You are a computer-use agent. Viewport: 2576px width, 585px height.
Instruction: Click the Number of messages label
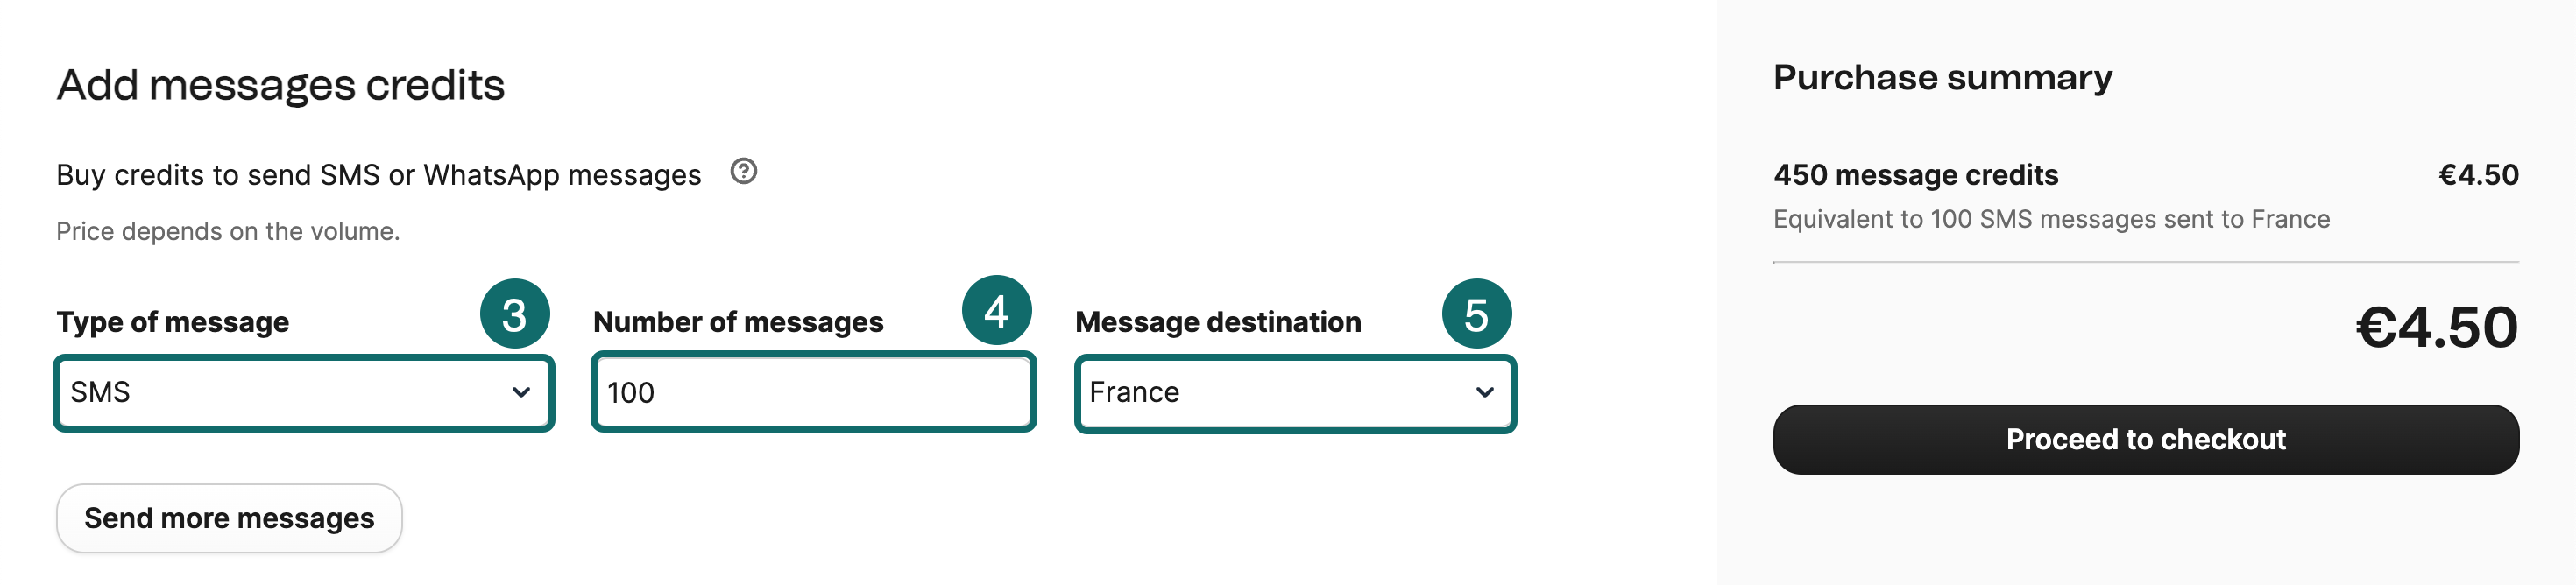(x=738, y=322)
